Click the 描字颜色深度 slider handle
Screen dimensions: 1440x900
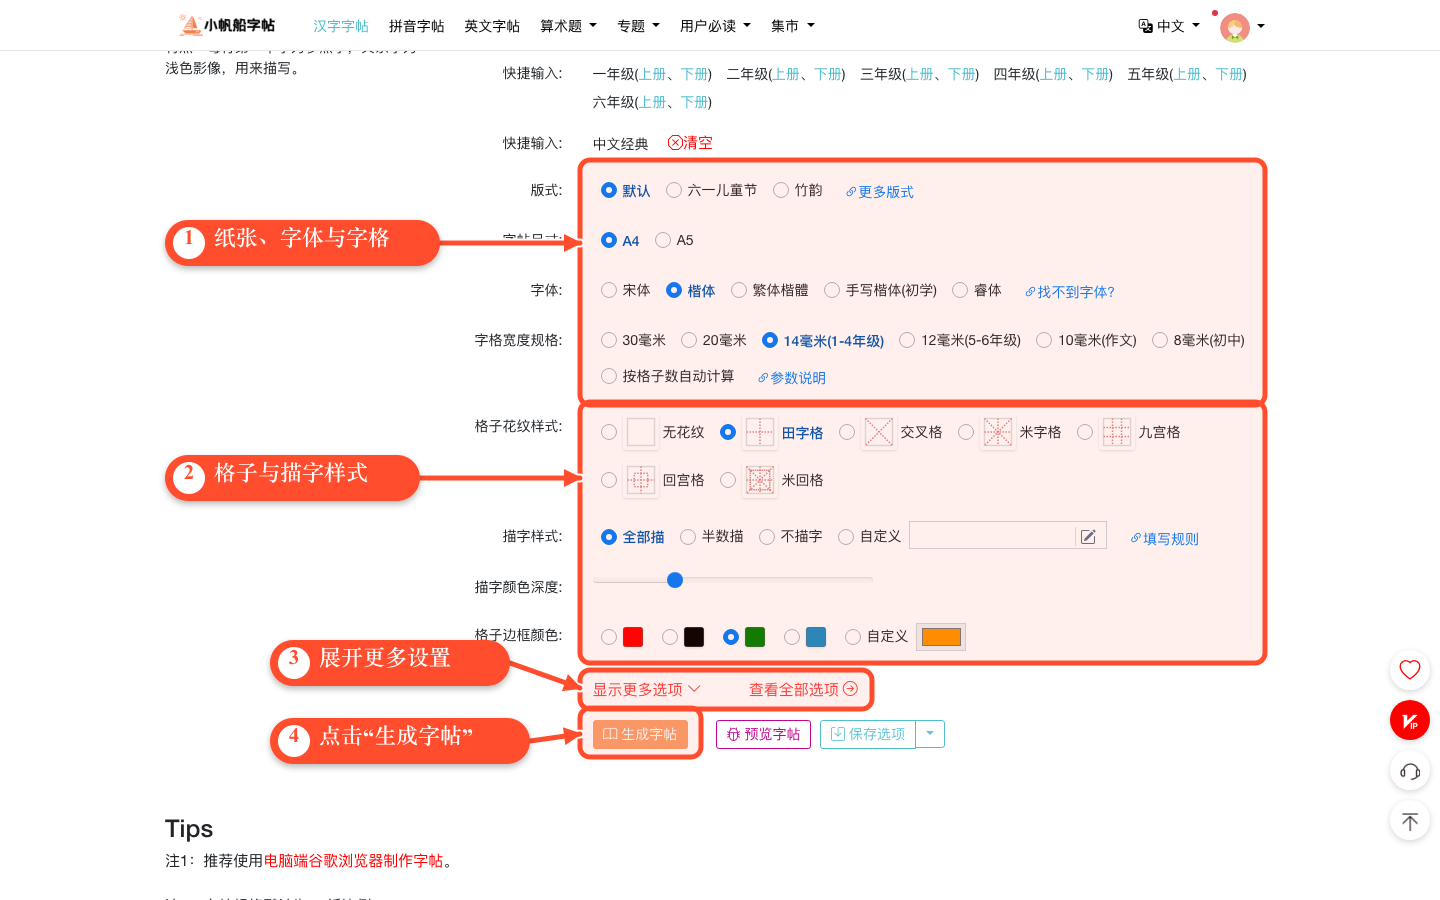(x=675, y=580)
